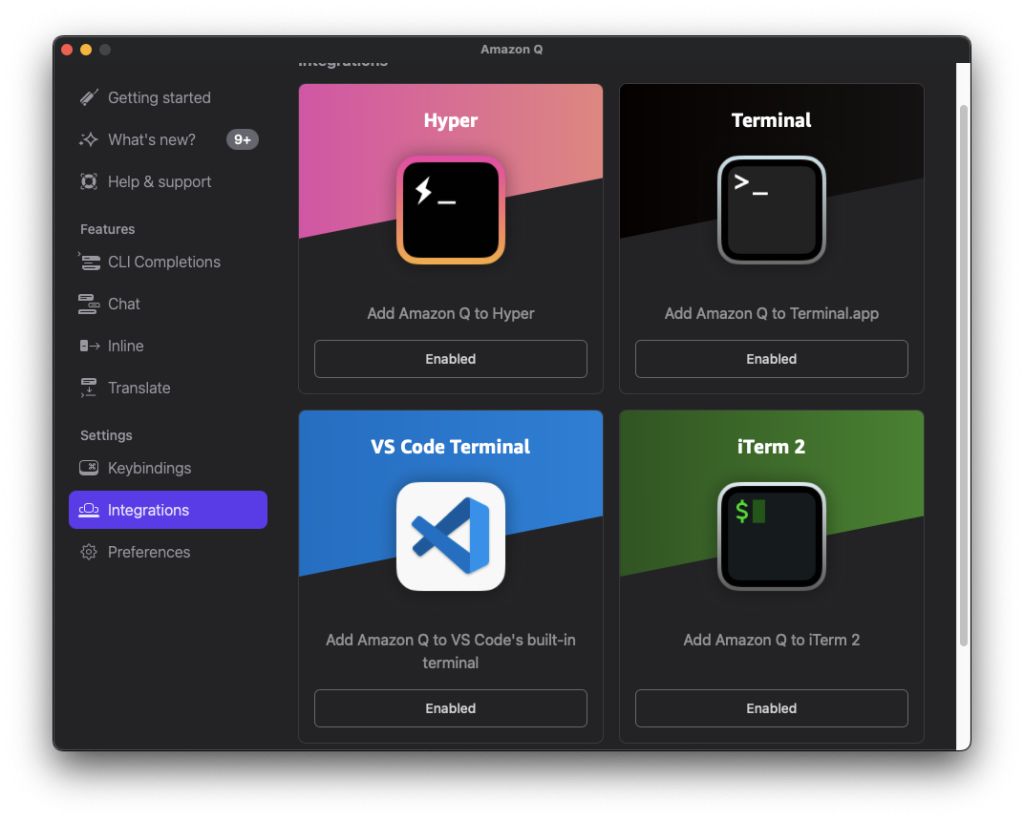This screenshot has width=1024, height=821.
Task: Click the 9+ notification badge
Action: pyautogui.click(x=242, y=140)
